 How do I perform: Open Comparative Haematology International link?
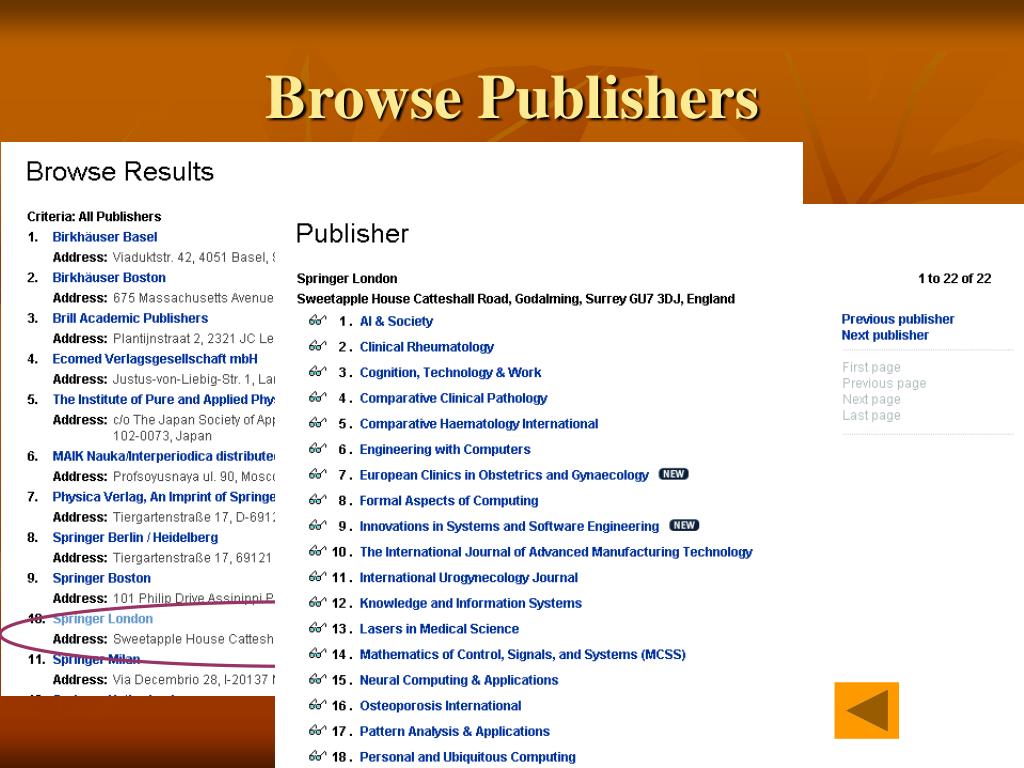[x=479, y=424]
